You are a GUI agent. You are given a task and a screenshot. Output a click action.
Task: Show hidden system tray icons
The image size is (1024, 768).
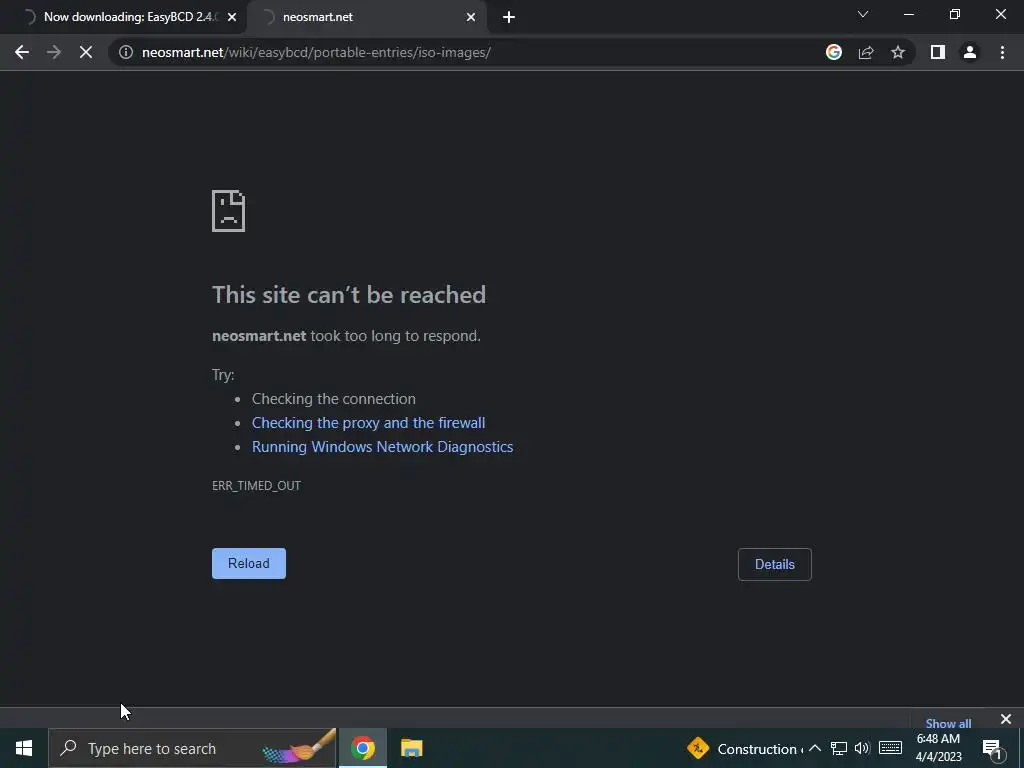click(x=815, y=748)
